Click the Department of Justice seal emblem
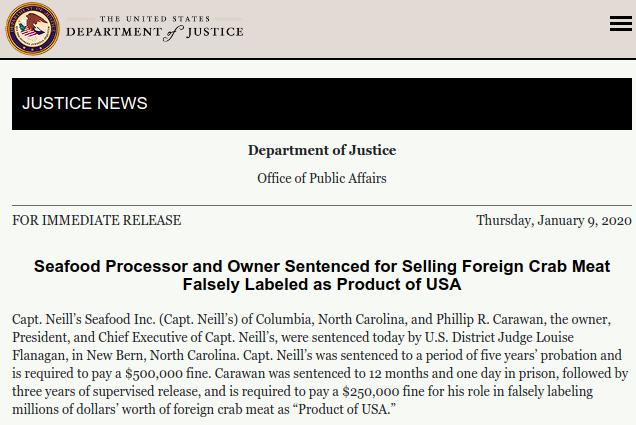Image resolution: width=636 pixels, height=425 pixels. (x=32, y=28)
